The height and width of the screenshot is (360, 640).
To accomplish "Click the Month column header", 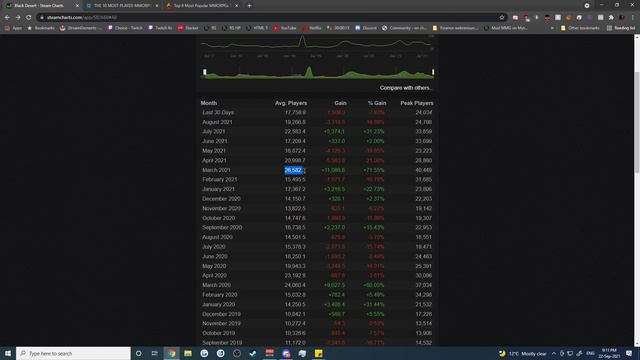I will coord(209,103).
